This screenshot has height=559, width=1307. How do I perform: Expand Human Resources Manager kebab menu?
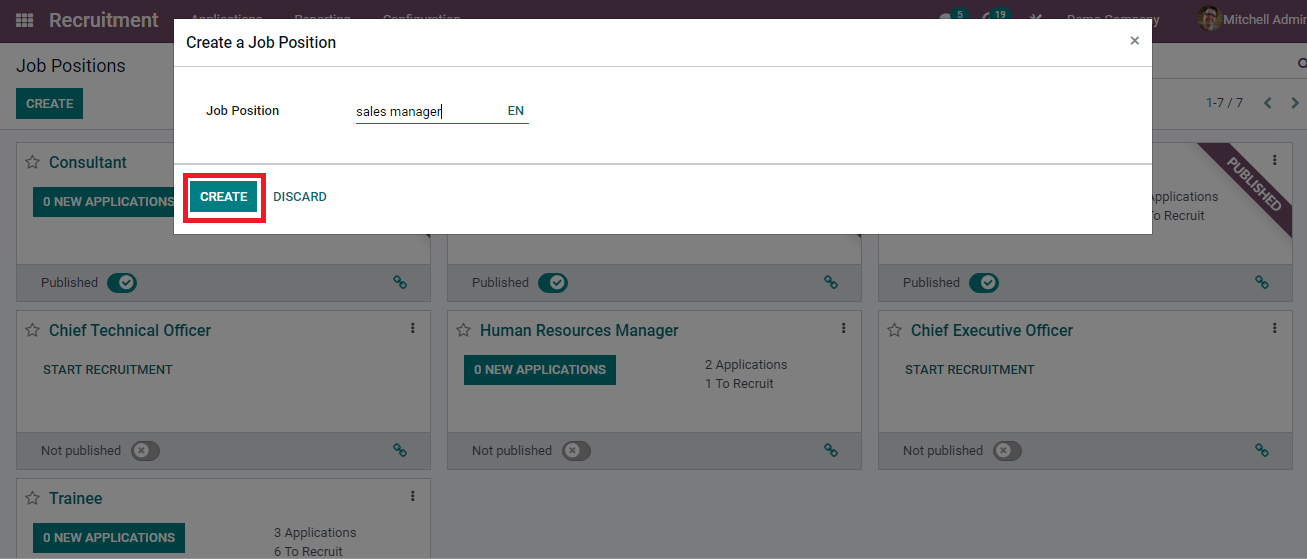click(x=843, y=328)
